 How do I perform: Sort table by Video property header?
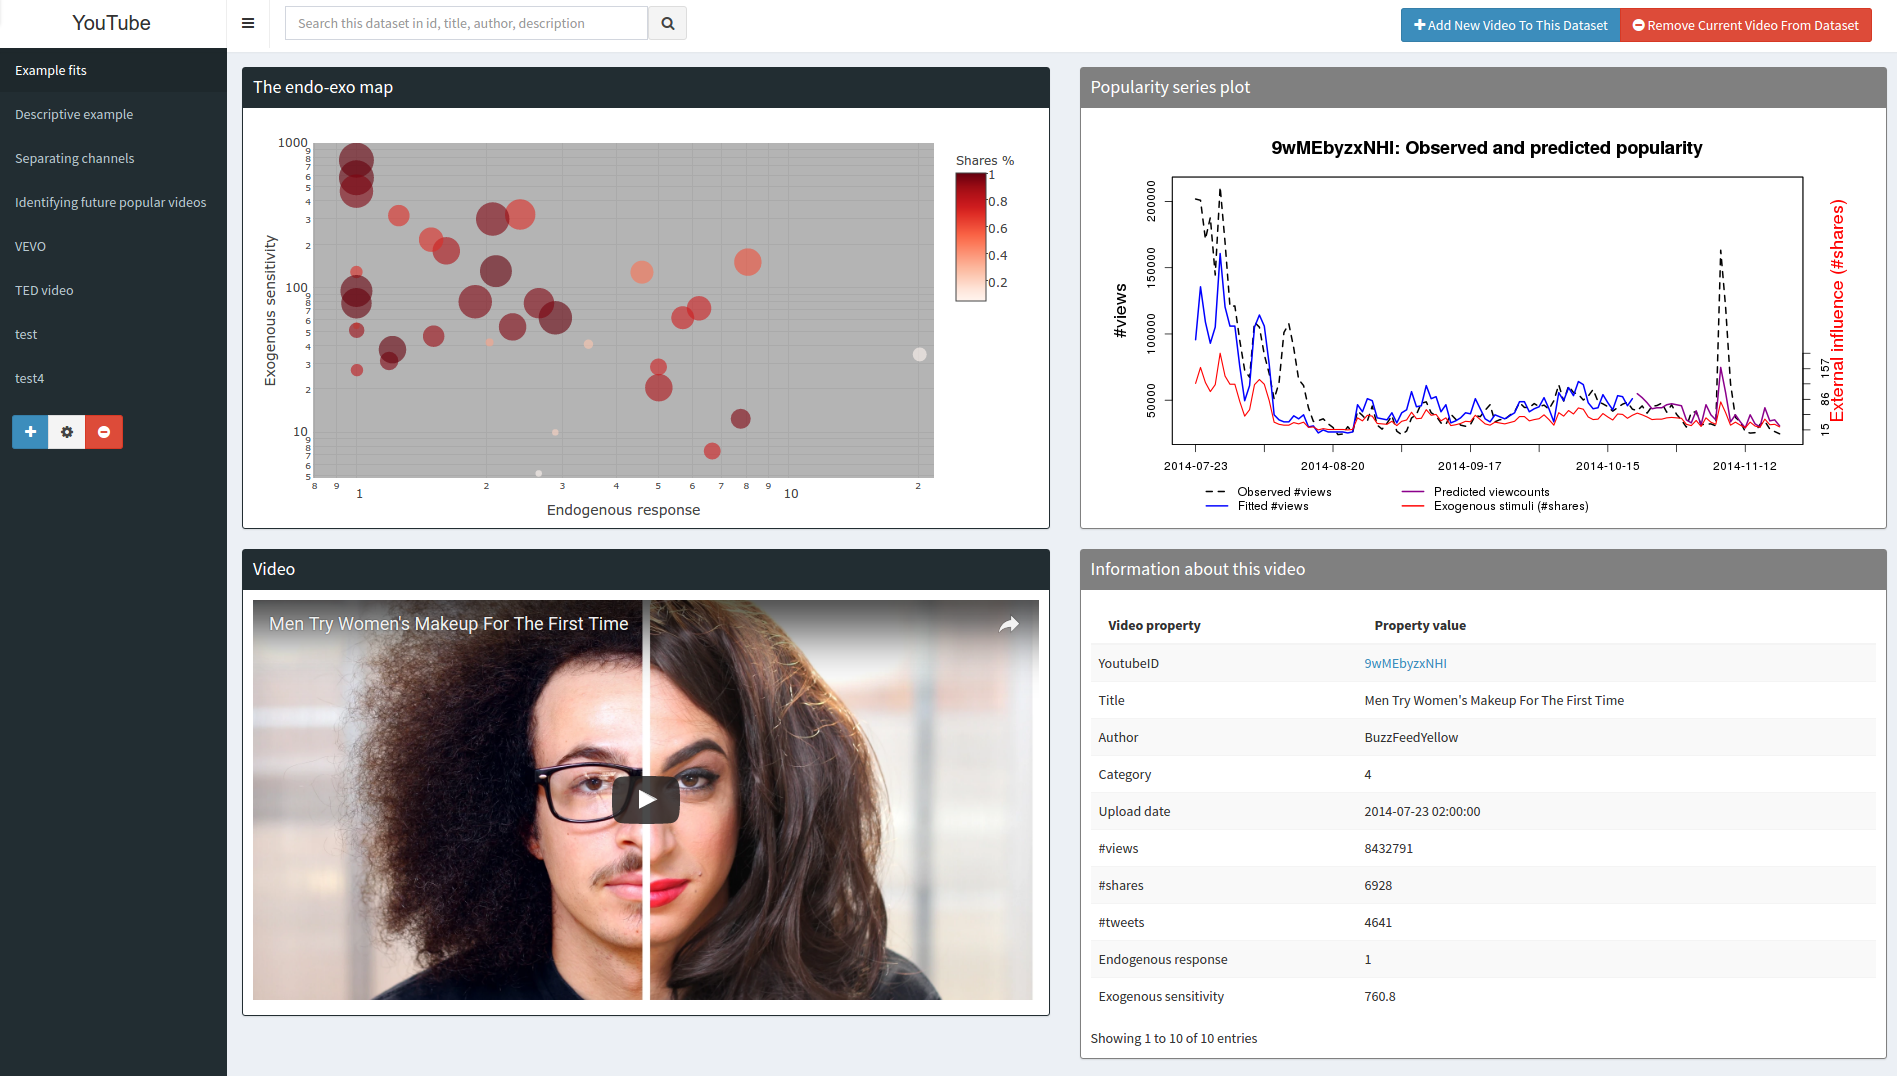(x=1154, y=625)
